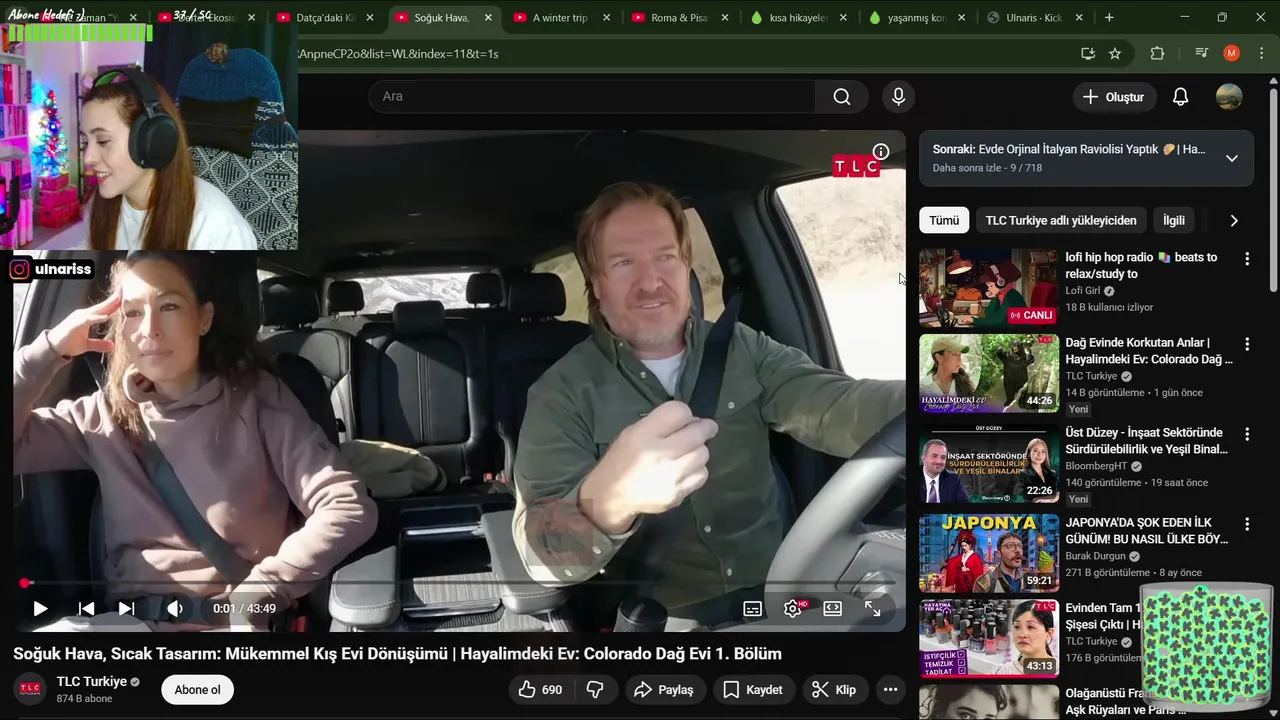This screenshot has width=1280, height=720.
Task: Mute the video volume icon
Action: pos(175,608)
